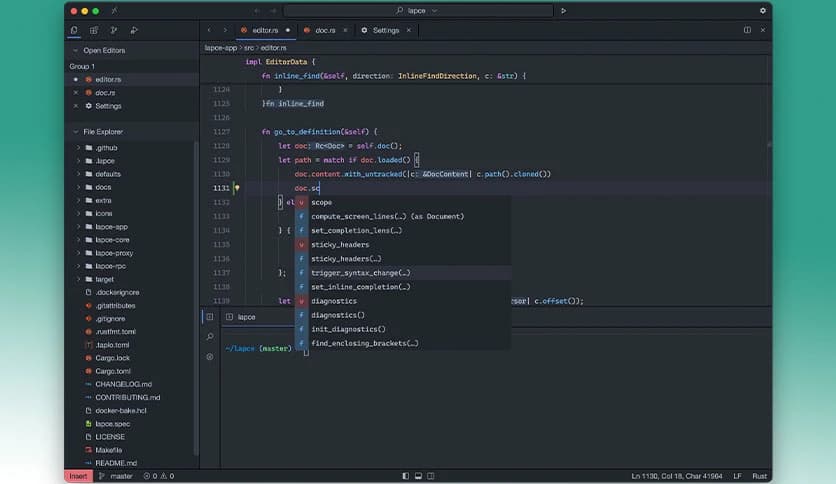Close doc.rs in the Open Editors list

click(75, 93)
